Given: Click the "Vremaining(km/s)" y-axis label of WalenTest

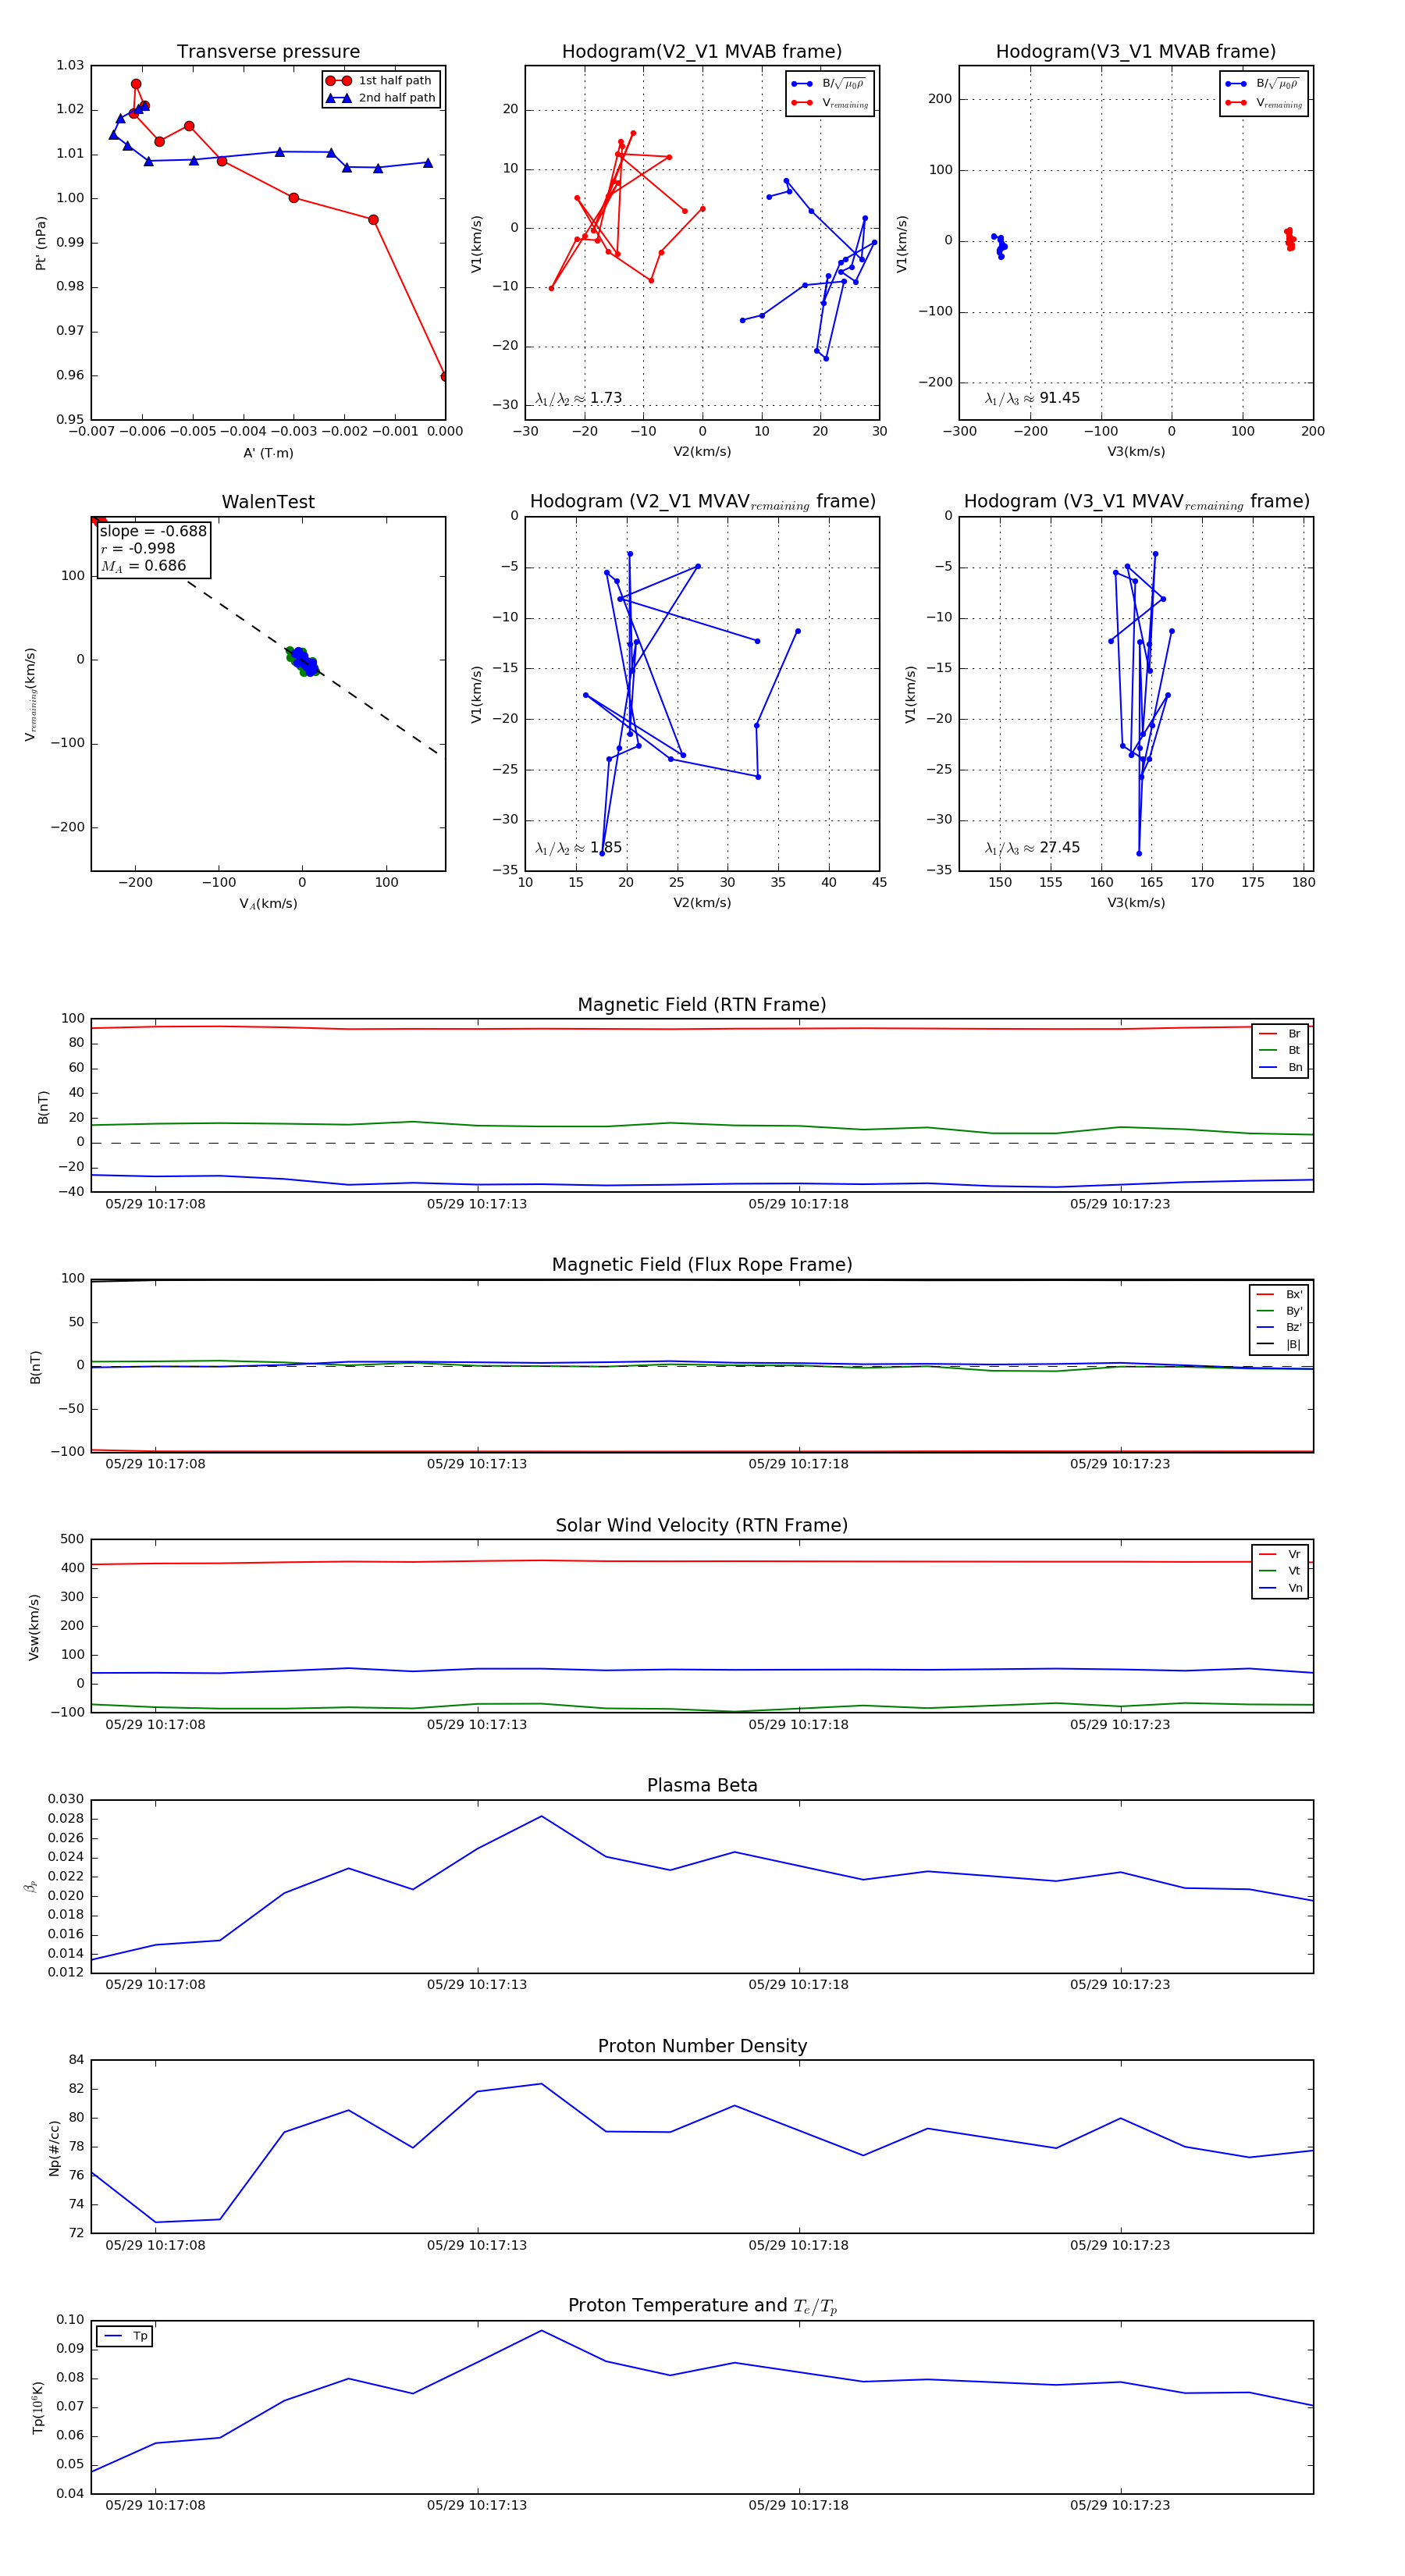Looking at the screenshot, I should click(x=31, y=694).
